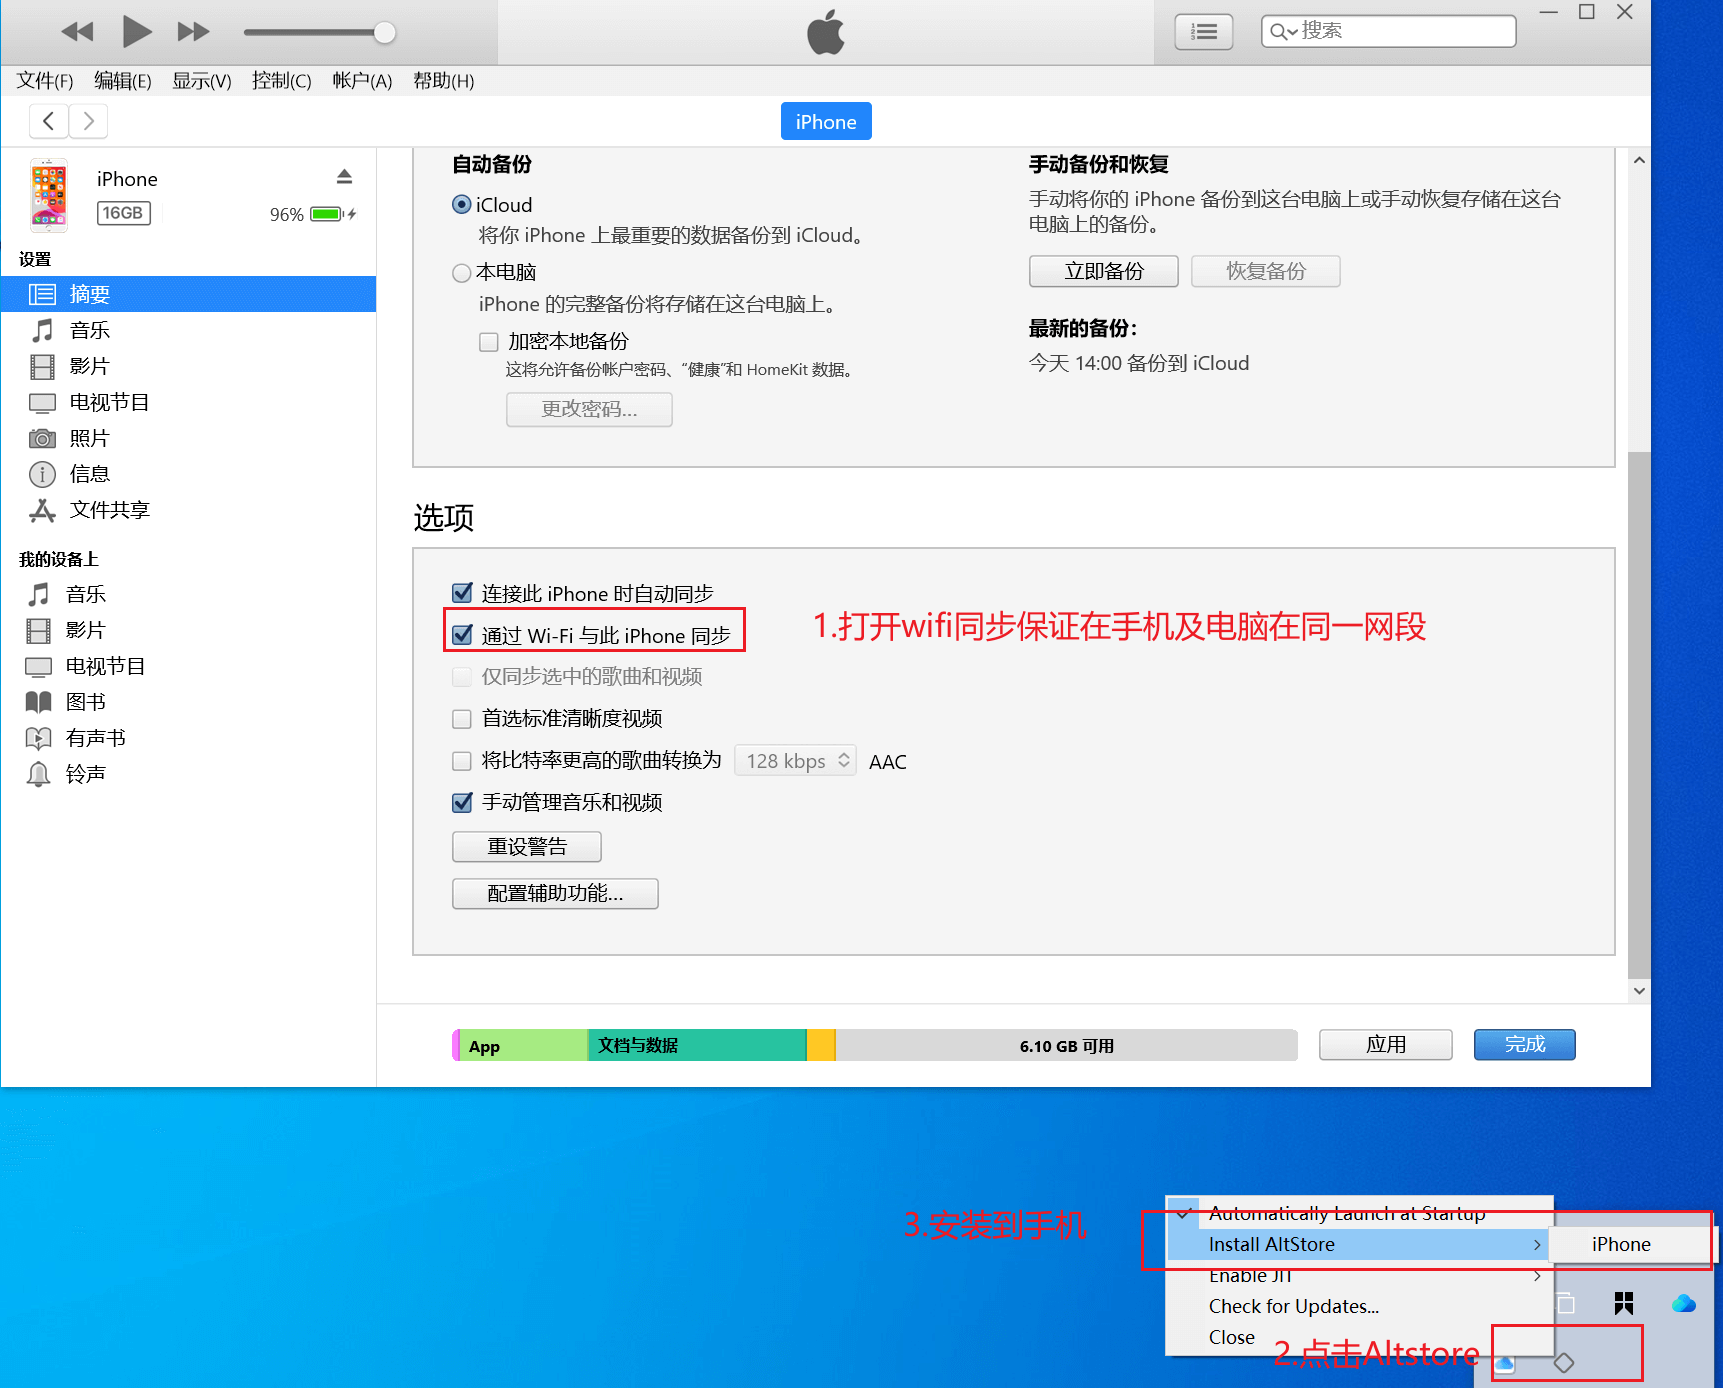Viewport: 1723px width, 1388px height.
Task: Open 音乐 under 设置 in sidebar
Action: point(188,330)
